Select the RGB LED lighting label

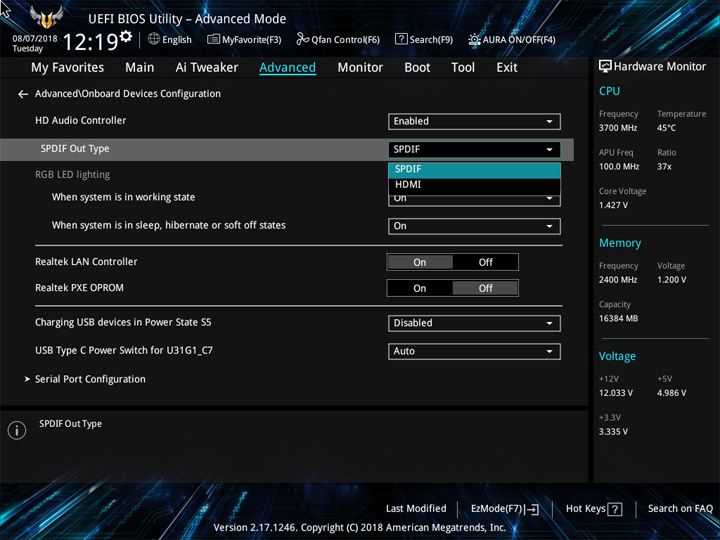click(x=73, y=174)
